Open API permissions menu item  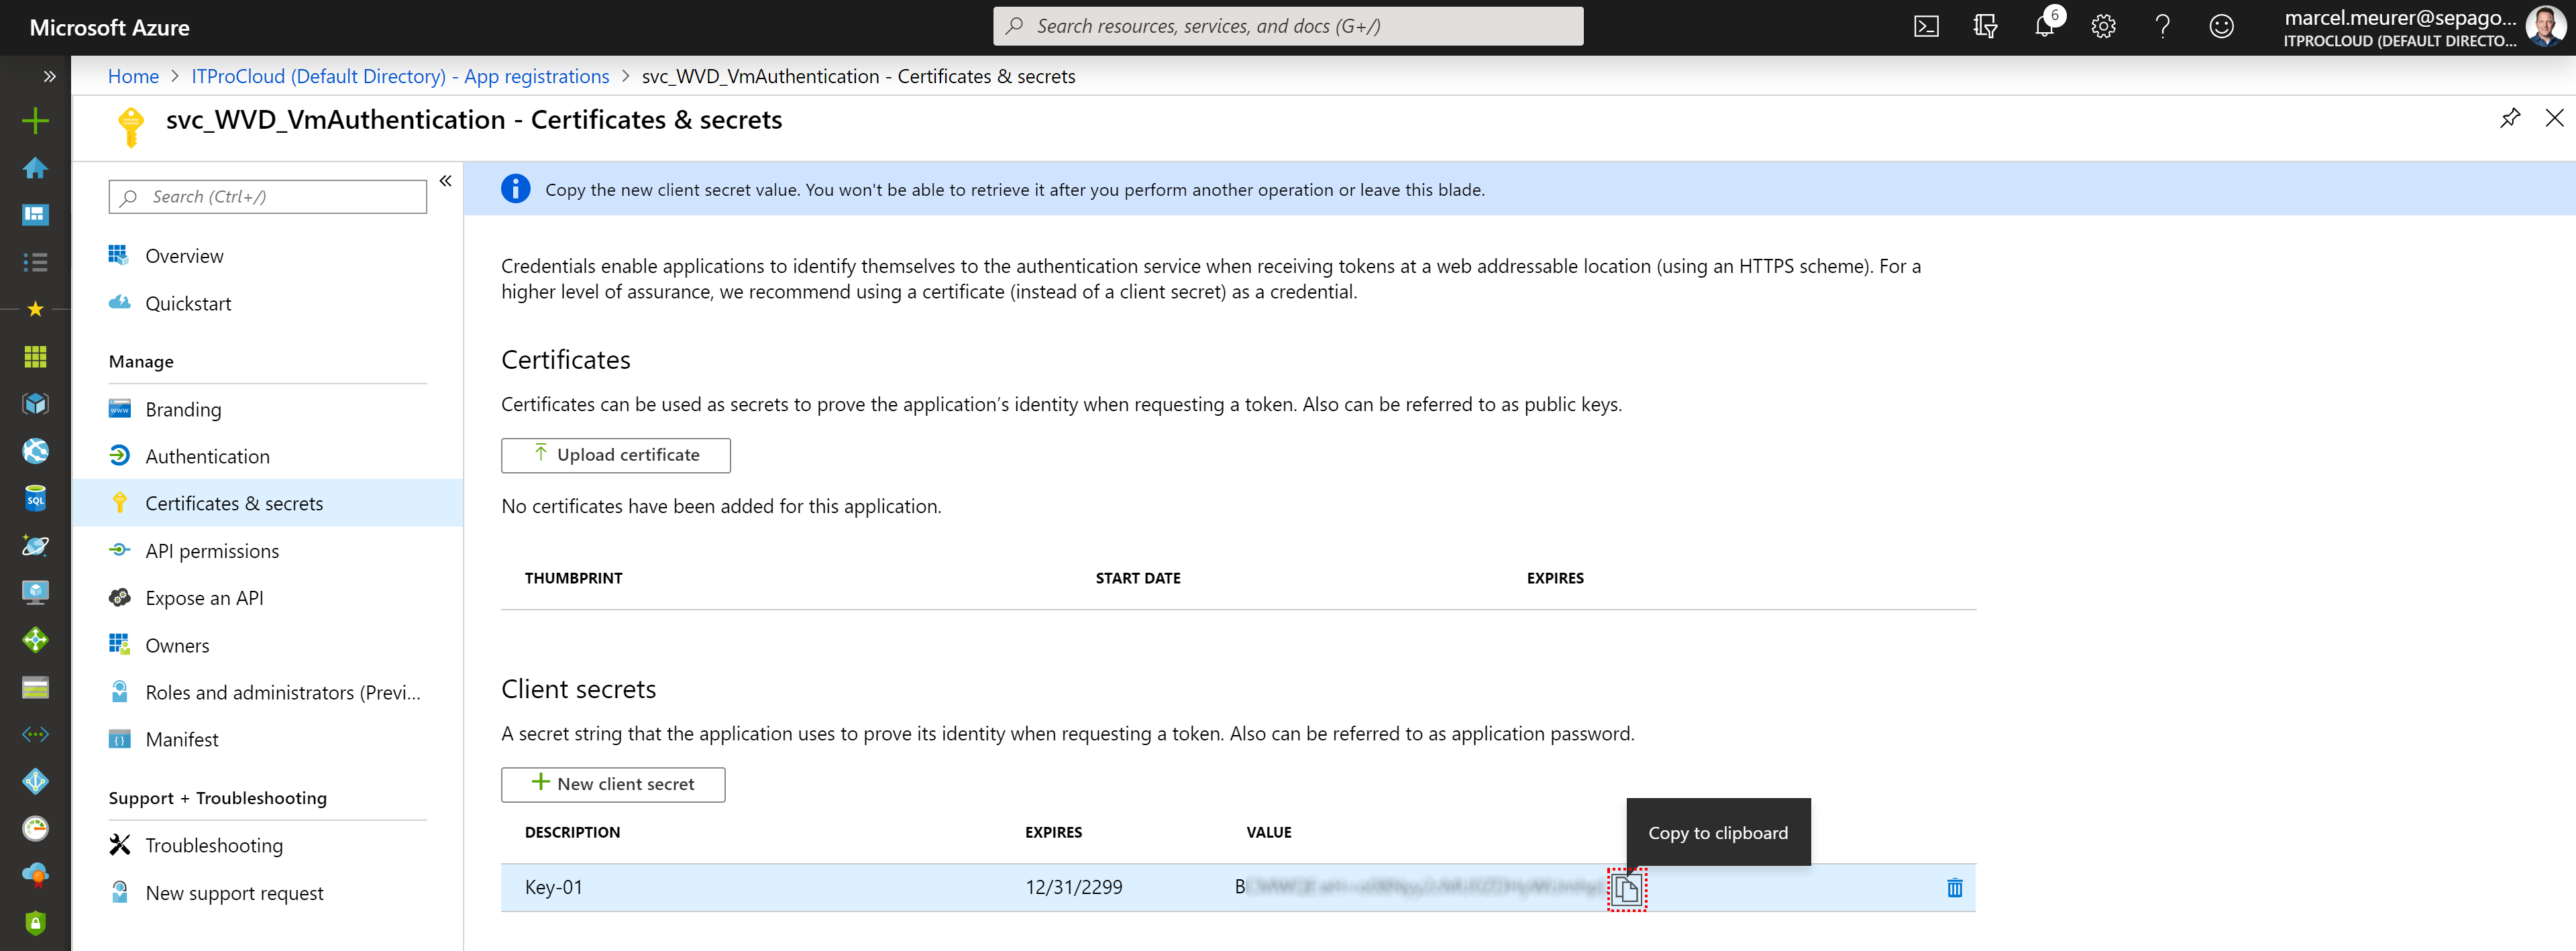coord(212,551)
